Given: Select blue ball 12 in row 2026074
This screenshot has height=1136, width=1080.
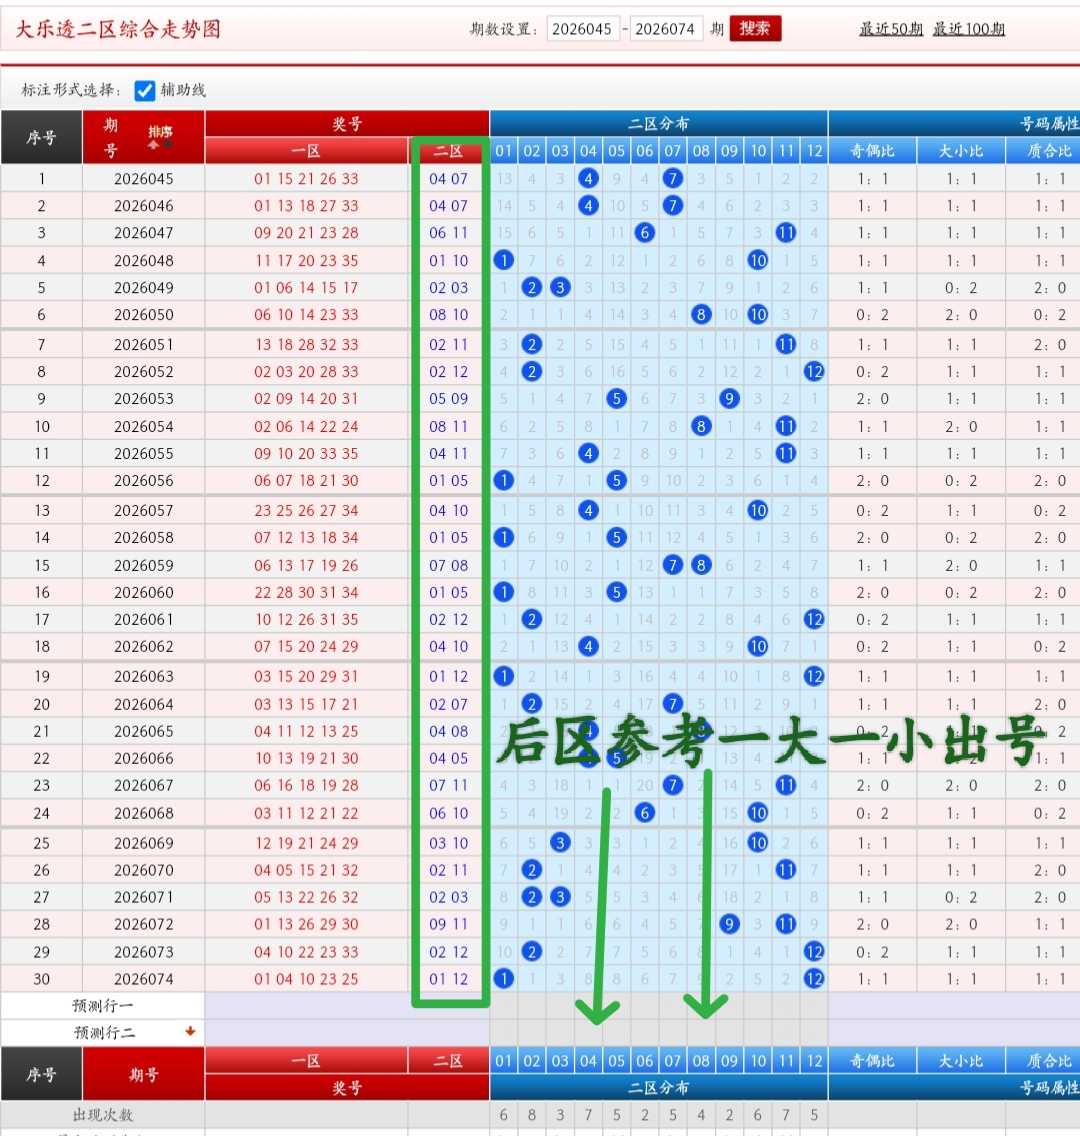Looking at the screenshot, I should pos(814,979).
